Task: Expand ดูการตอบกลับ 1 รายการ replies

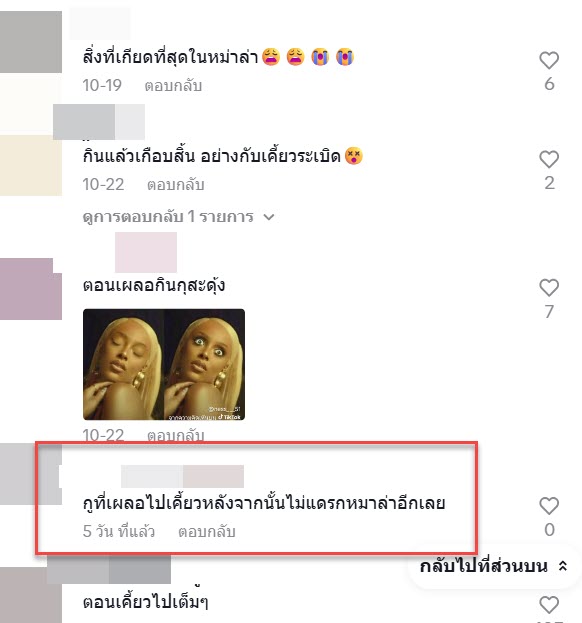Action: (178, 217)
